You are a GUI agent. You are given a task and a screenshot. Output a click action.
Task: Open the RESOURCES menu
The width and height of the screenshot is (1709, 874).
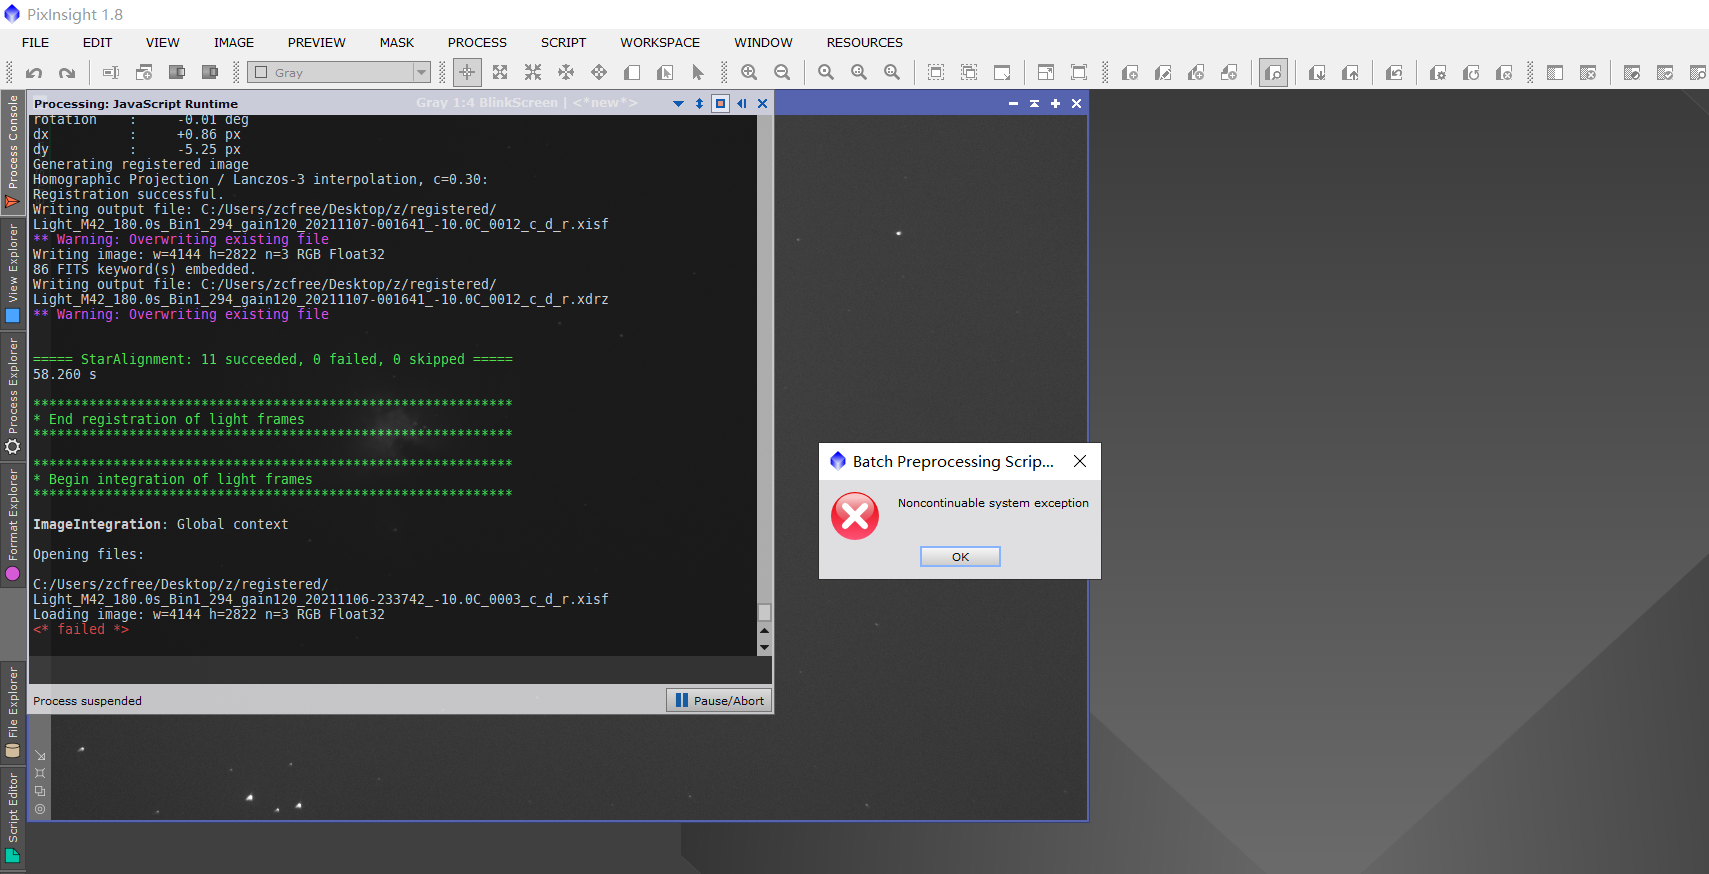tap(864, 42)
